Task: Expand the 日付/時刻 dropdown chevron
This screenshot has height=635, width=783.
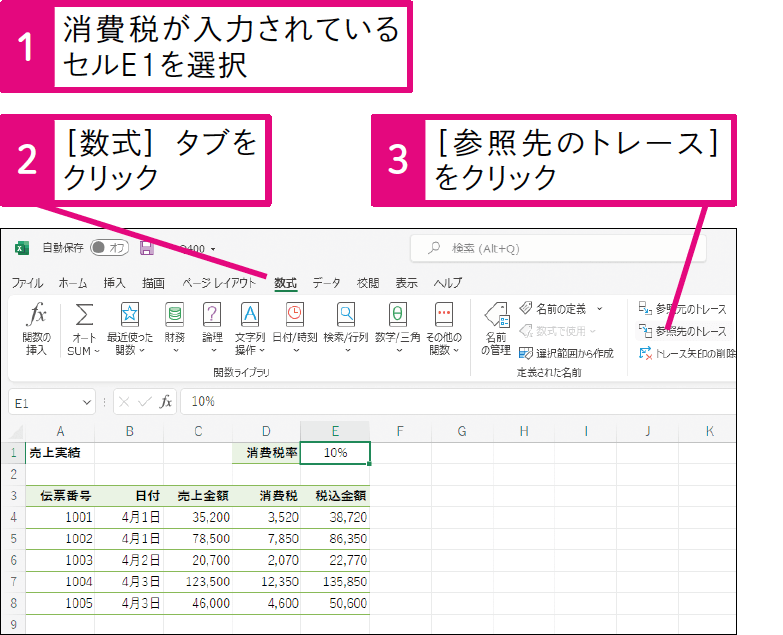Action: click(296, 350)
